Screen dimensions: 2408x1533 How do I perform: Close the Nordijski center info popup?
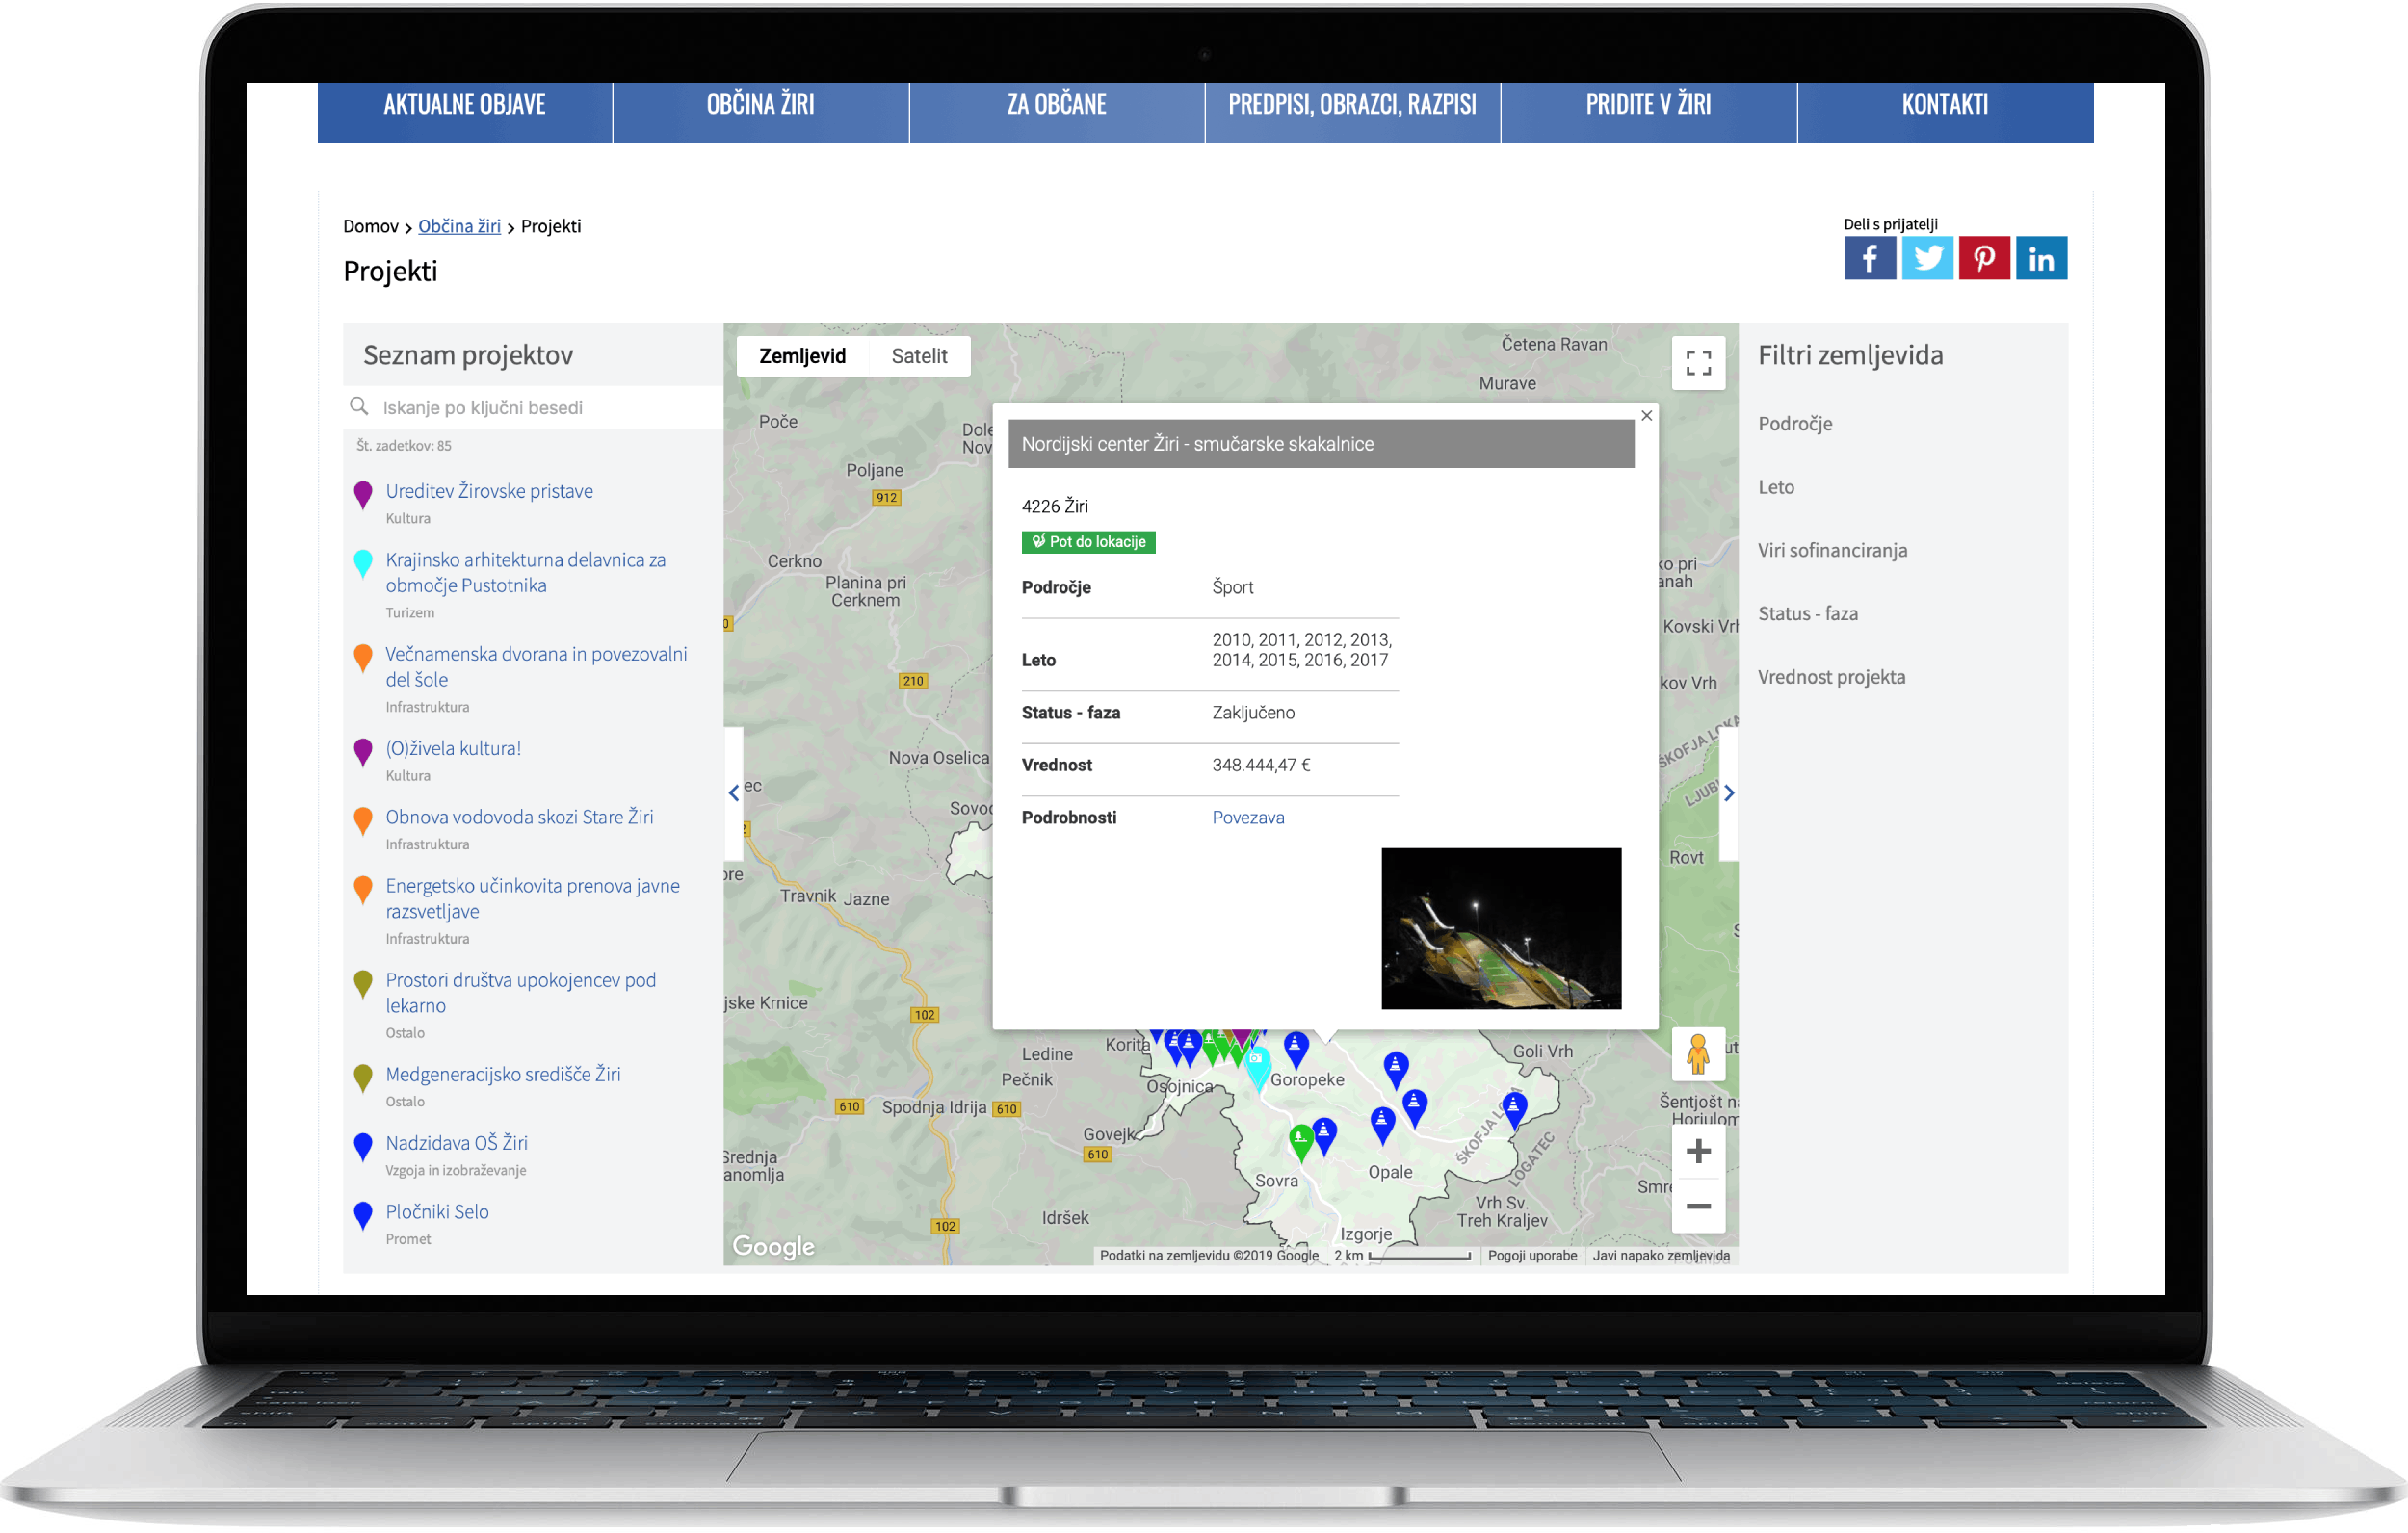pyautogui.click(x=1646, y=415)
